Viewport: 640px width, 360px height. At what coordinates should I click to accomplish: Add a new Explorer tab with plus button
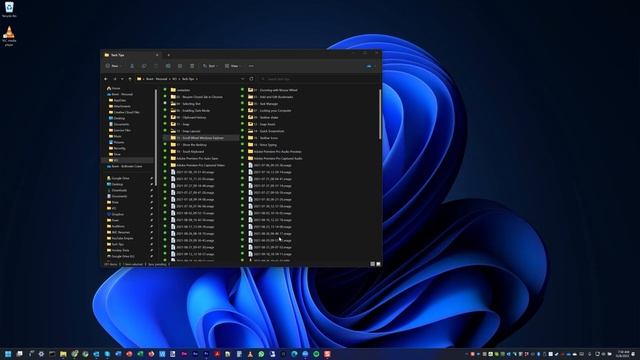coord(169,55)
